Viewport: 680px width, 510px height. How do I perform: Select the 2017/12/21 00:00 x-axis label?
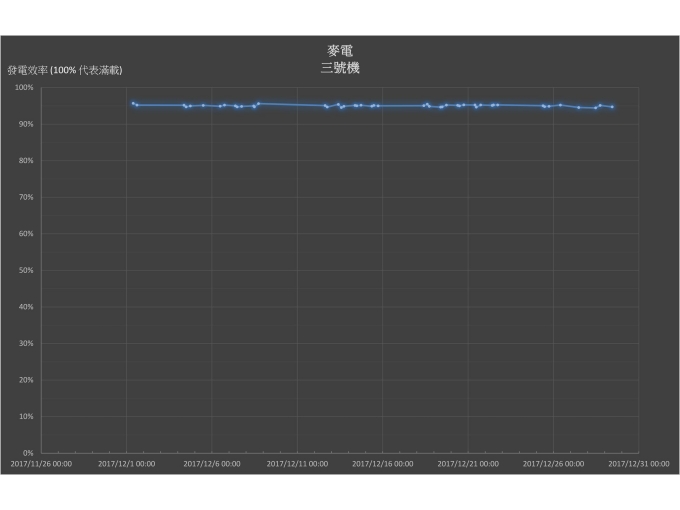point(468,464)
